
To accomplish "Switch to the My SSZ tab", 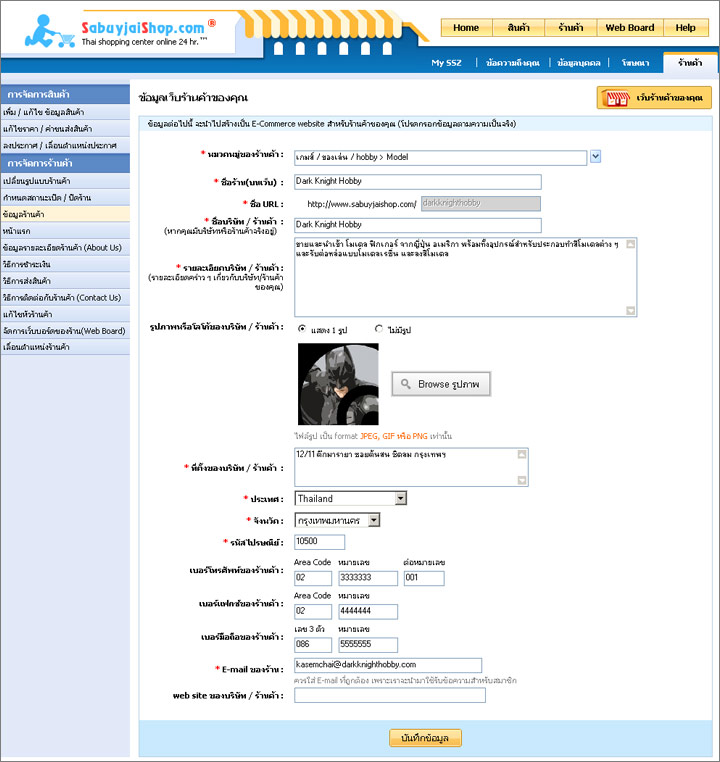I will 446,63.
